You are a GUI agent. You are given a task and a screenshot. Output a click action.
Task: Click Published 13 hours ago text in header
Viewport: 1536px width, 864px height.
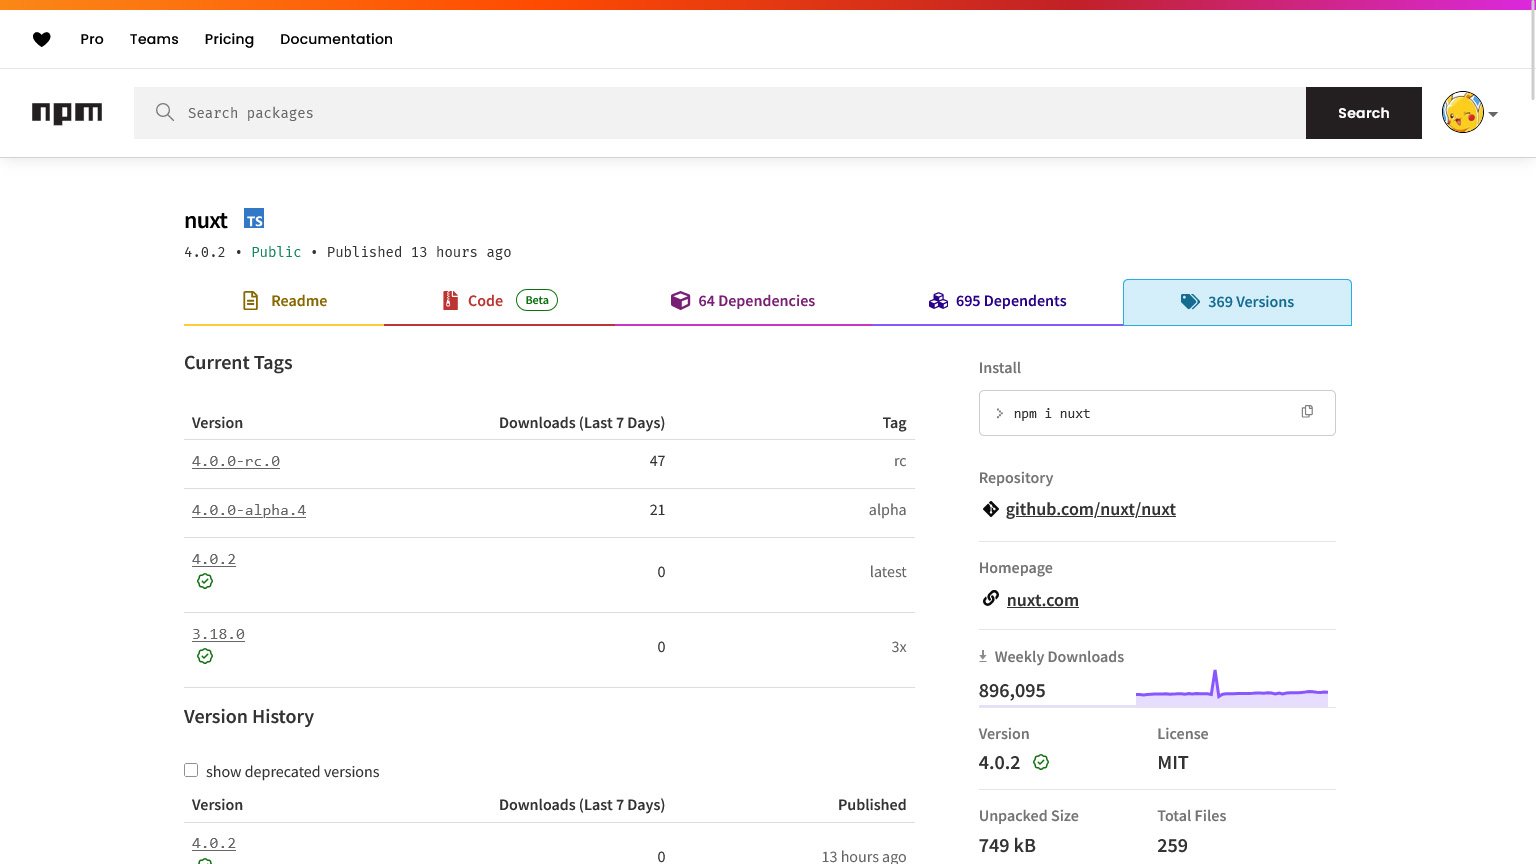[x=419, y=252]
